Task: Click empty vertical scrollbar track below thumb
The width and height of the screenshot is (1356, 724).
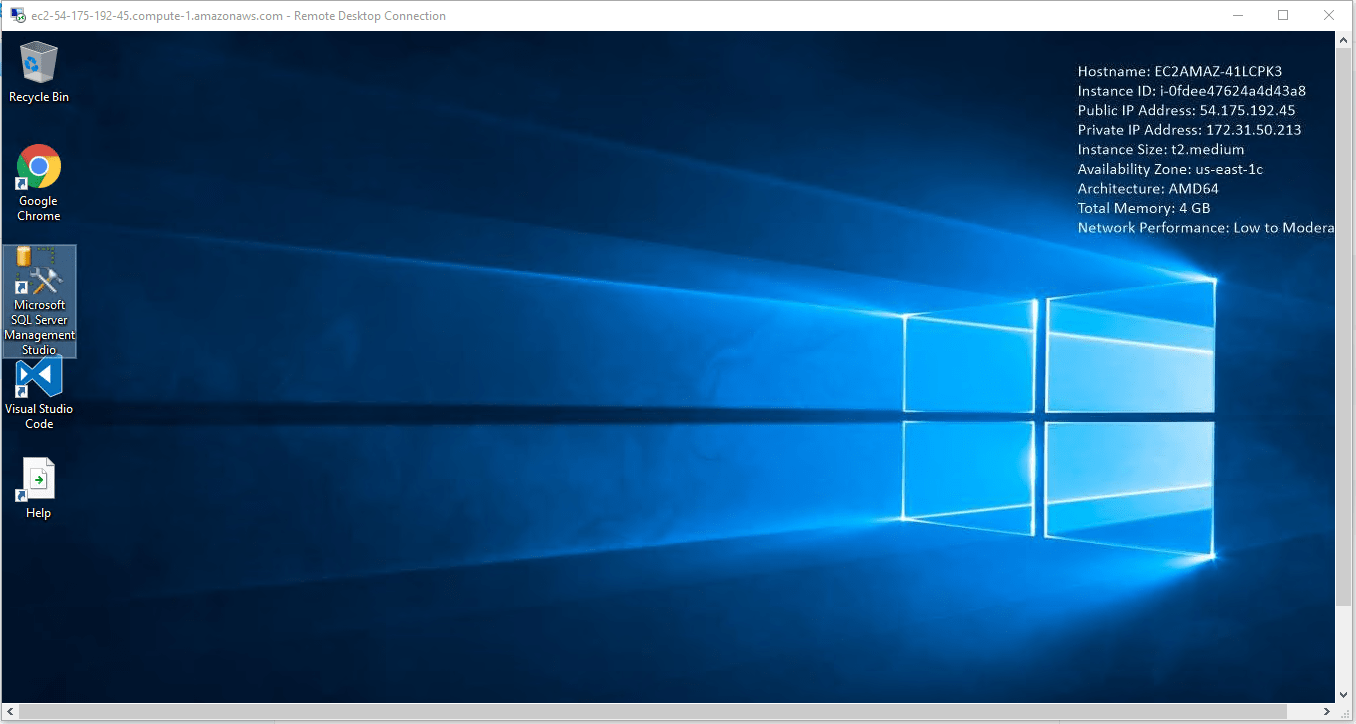Action: (x=1345, y=645)
